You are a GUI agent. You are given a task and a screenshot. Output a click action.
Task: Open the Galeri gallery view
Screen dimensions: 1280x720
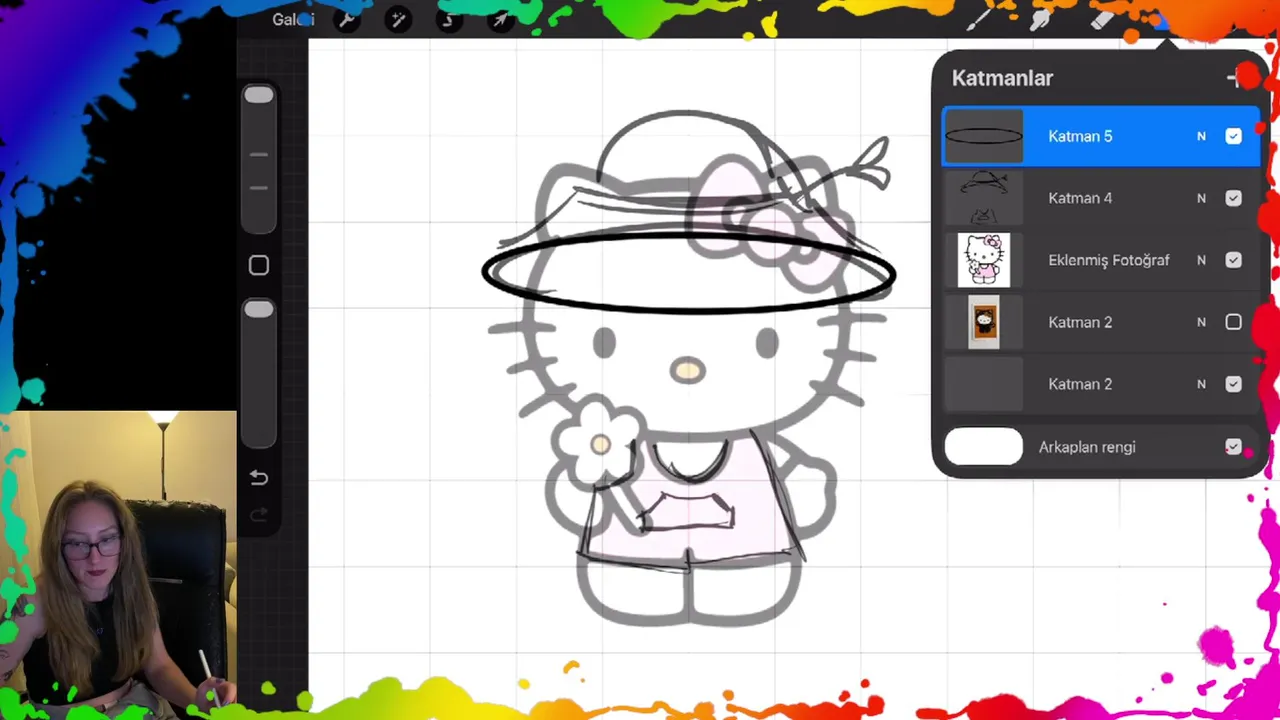pos(293,19)
